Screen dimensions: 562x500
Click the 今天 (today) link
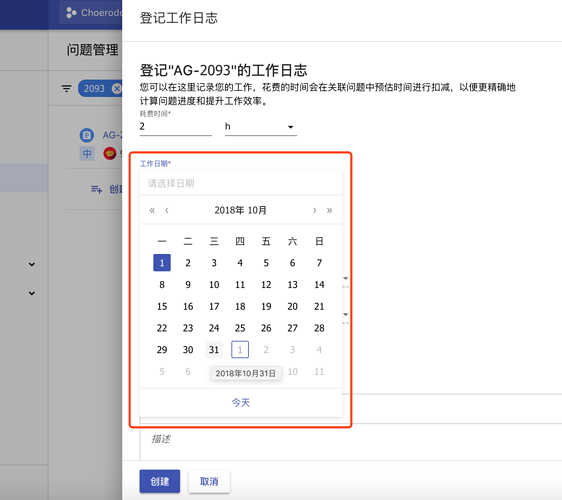[x=240, y=403]
